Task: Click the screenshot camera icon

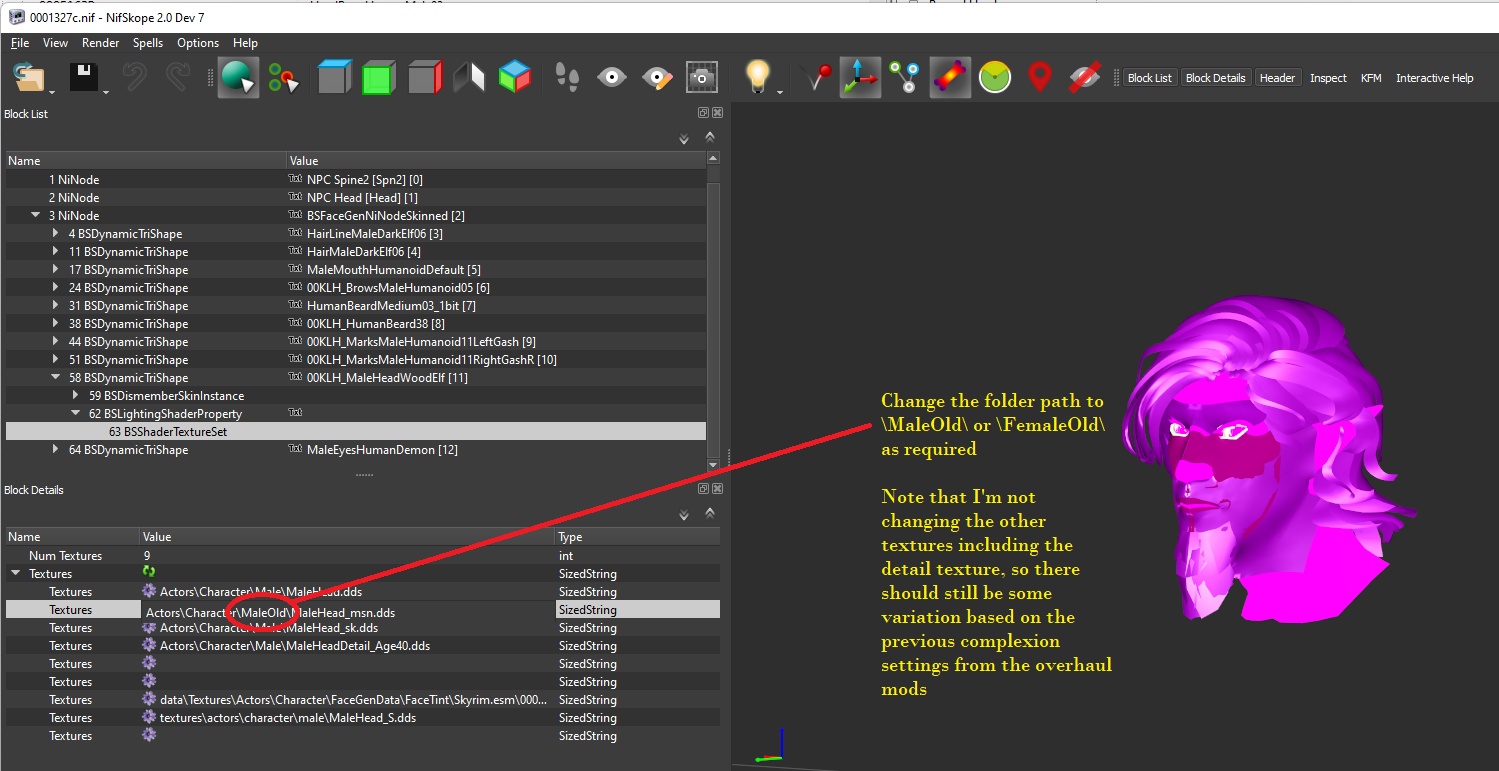Action: [x=702, y=78]
